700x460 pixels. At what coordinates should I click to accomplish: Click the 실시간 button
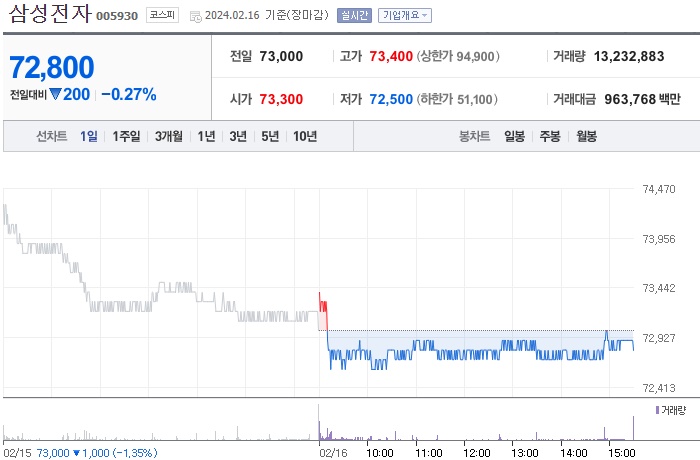354,16
